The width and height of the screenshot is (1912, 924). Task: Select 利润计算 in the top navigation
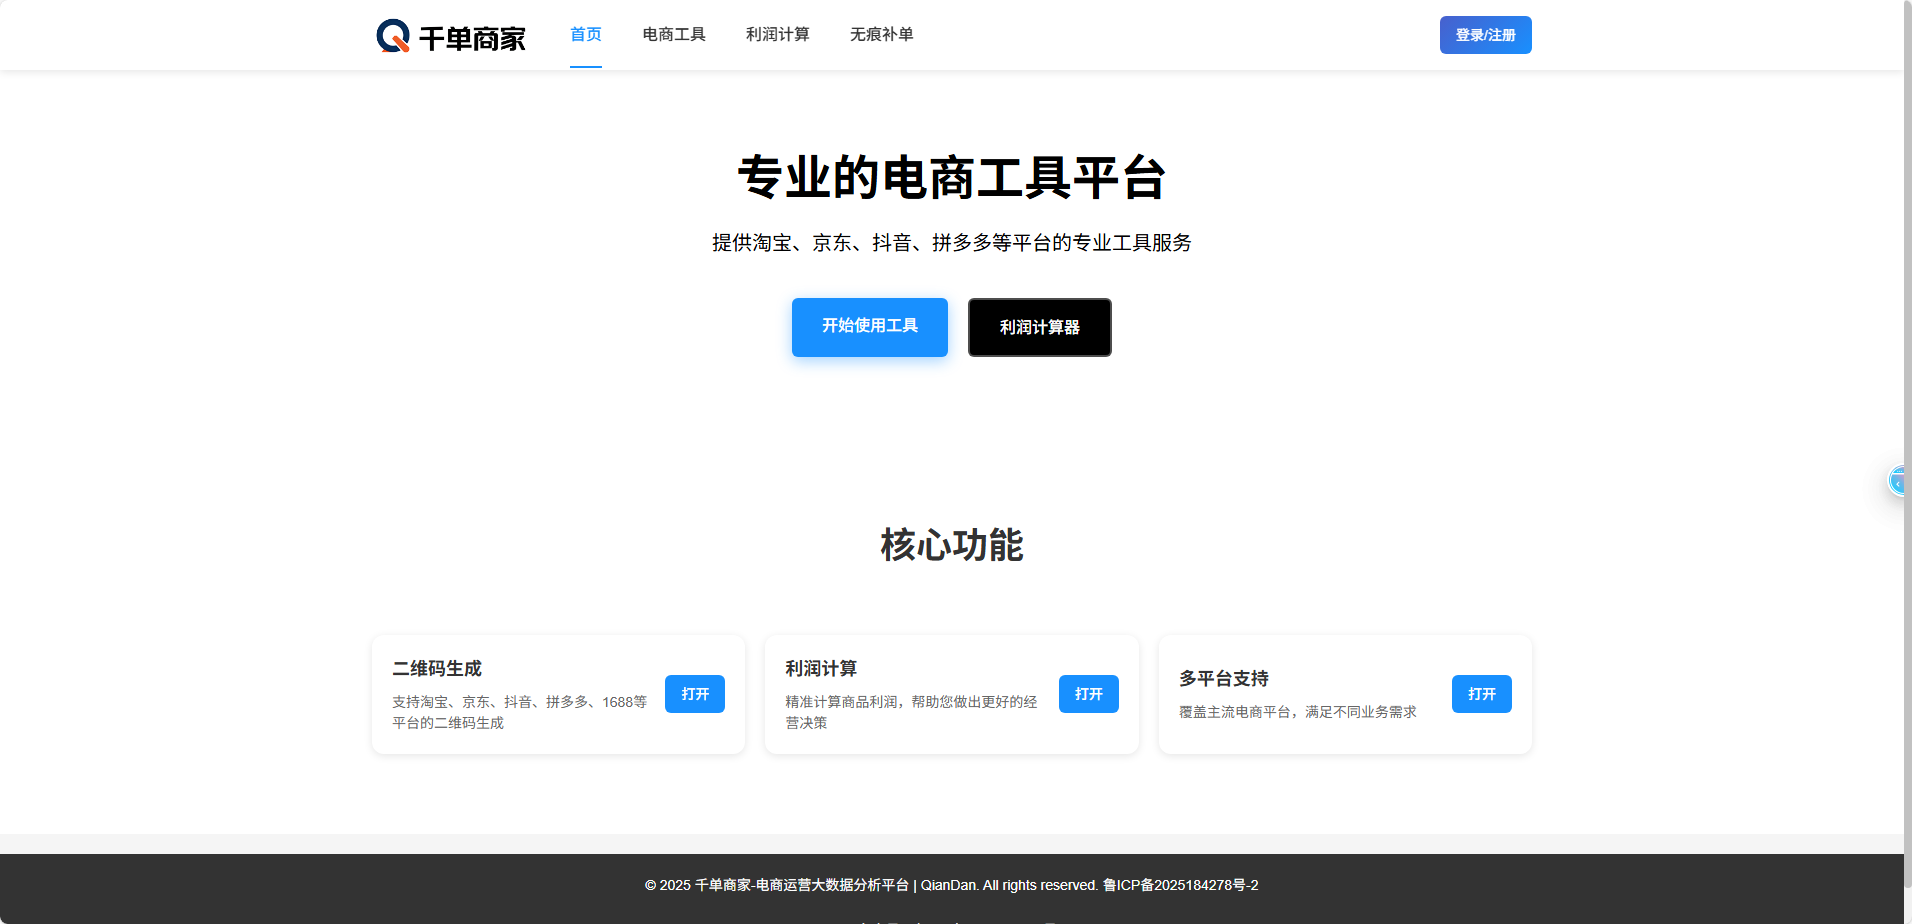click(777, 35)
